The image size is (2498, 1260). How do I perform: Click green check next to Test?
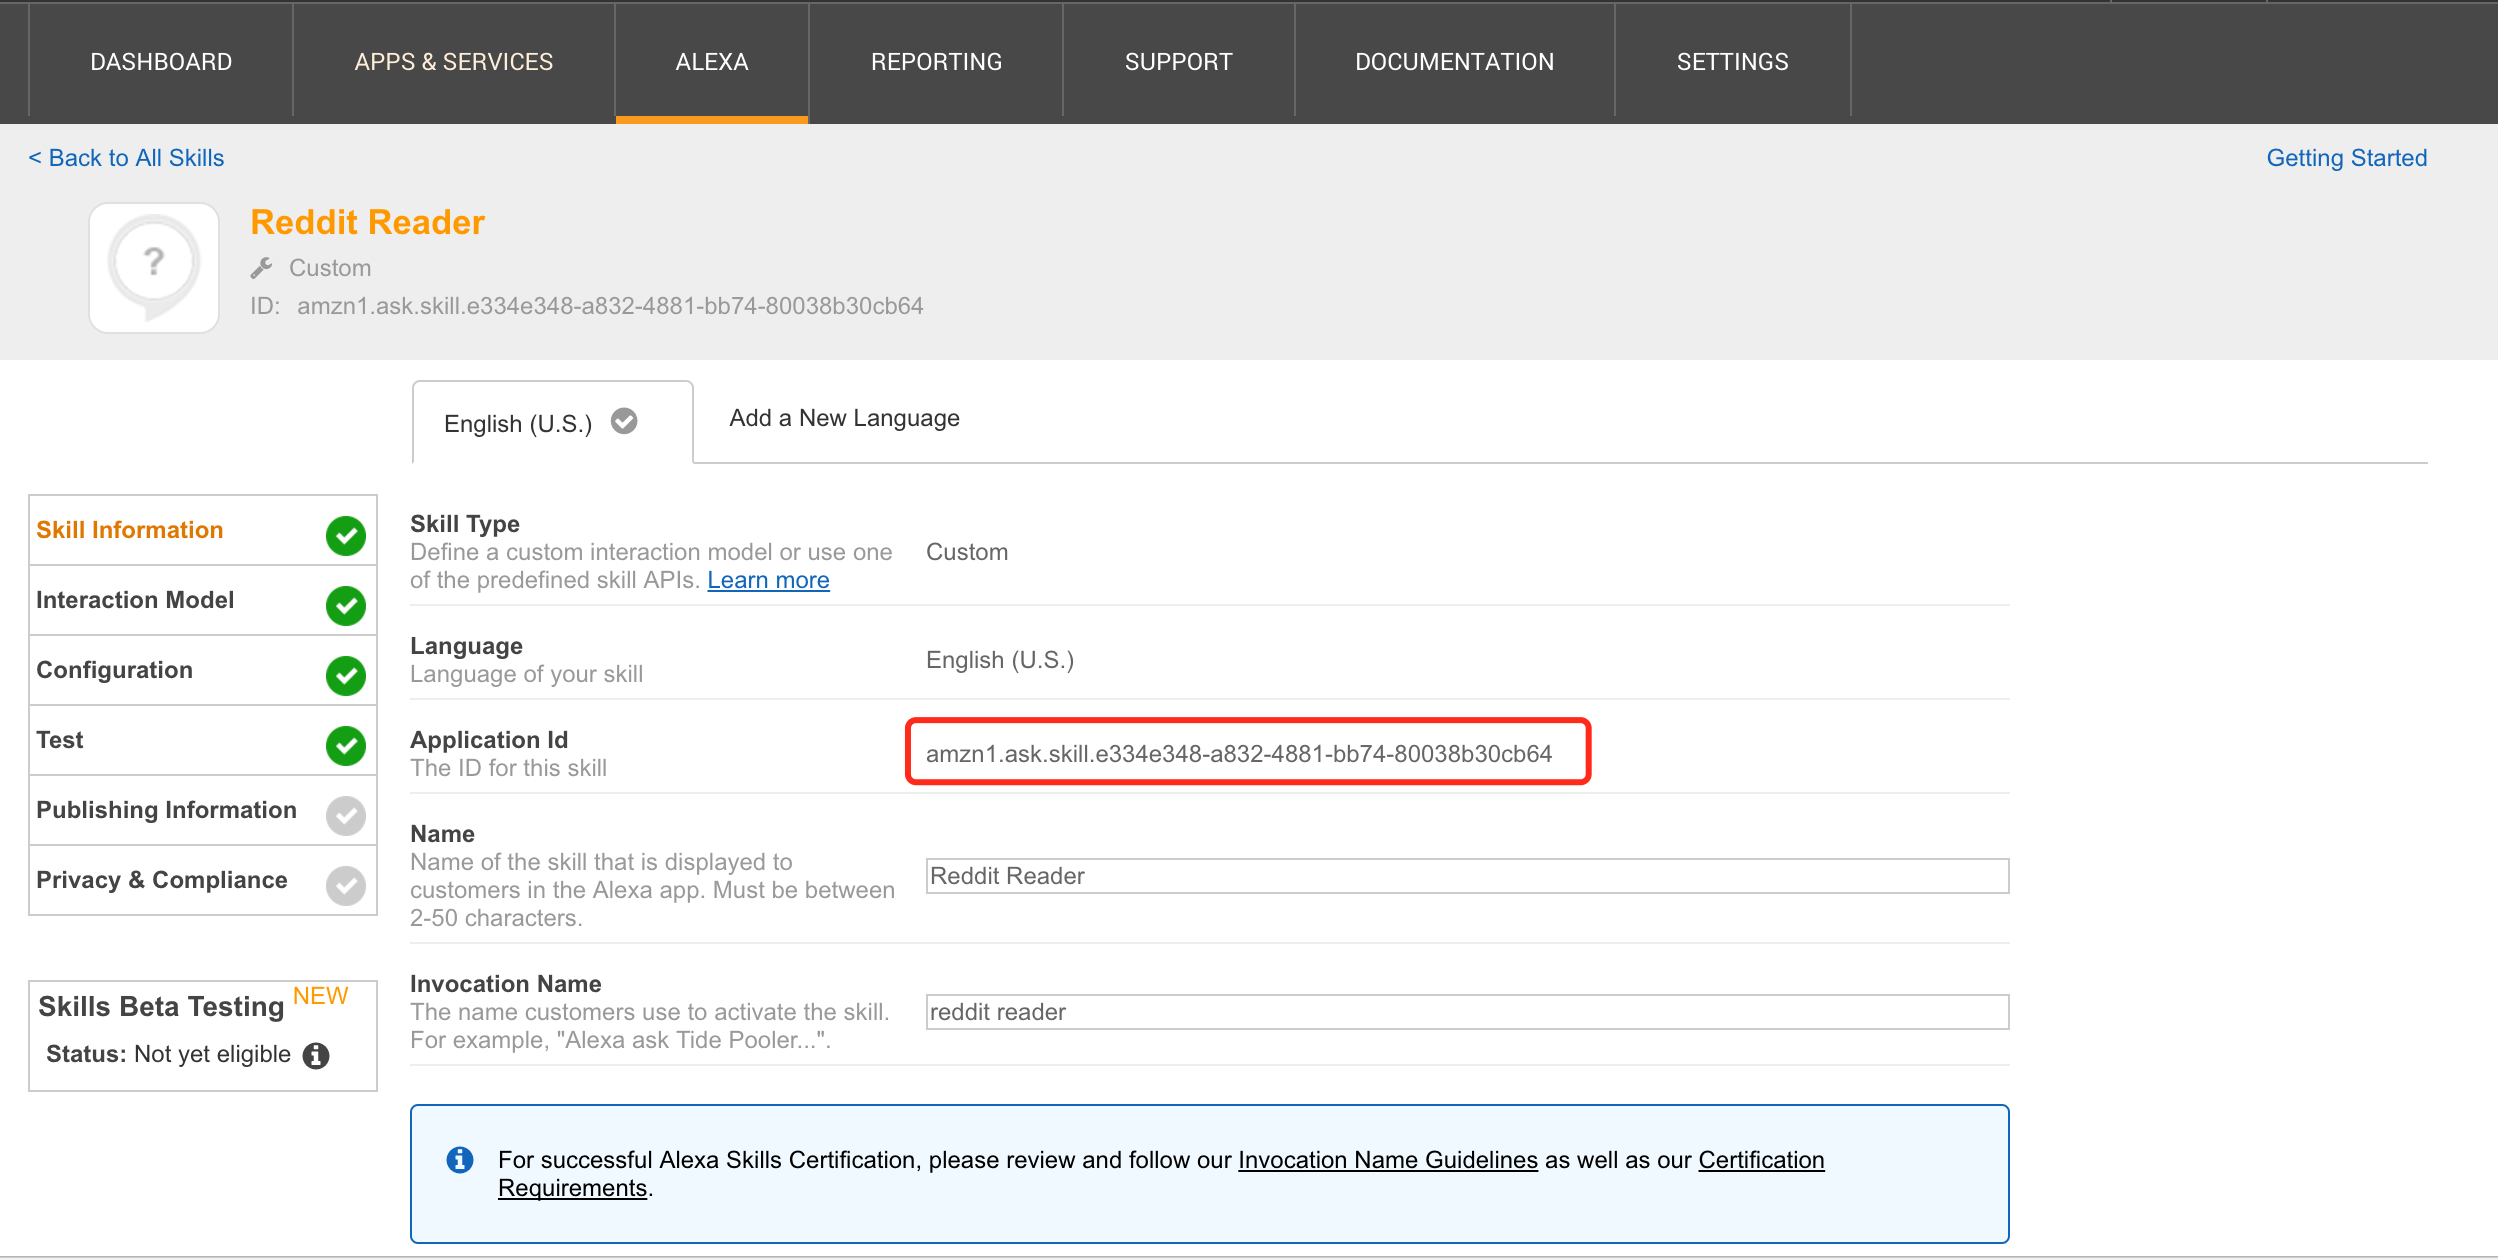(x=346, y=745)
